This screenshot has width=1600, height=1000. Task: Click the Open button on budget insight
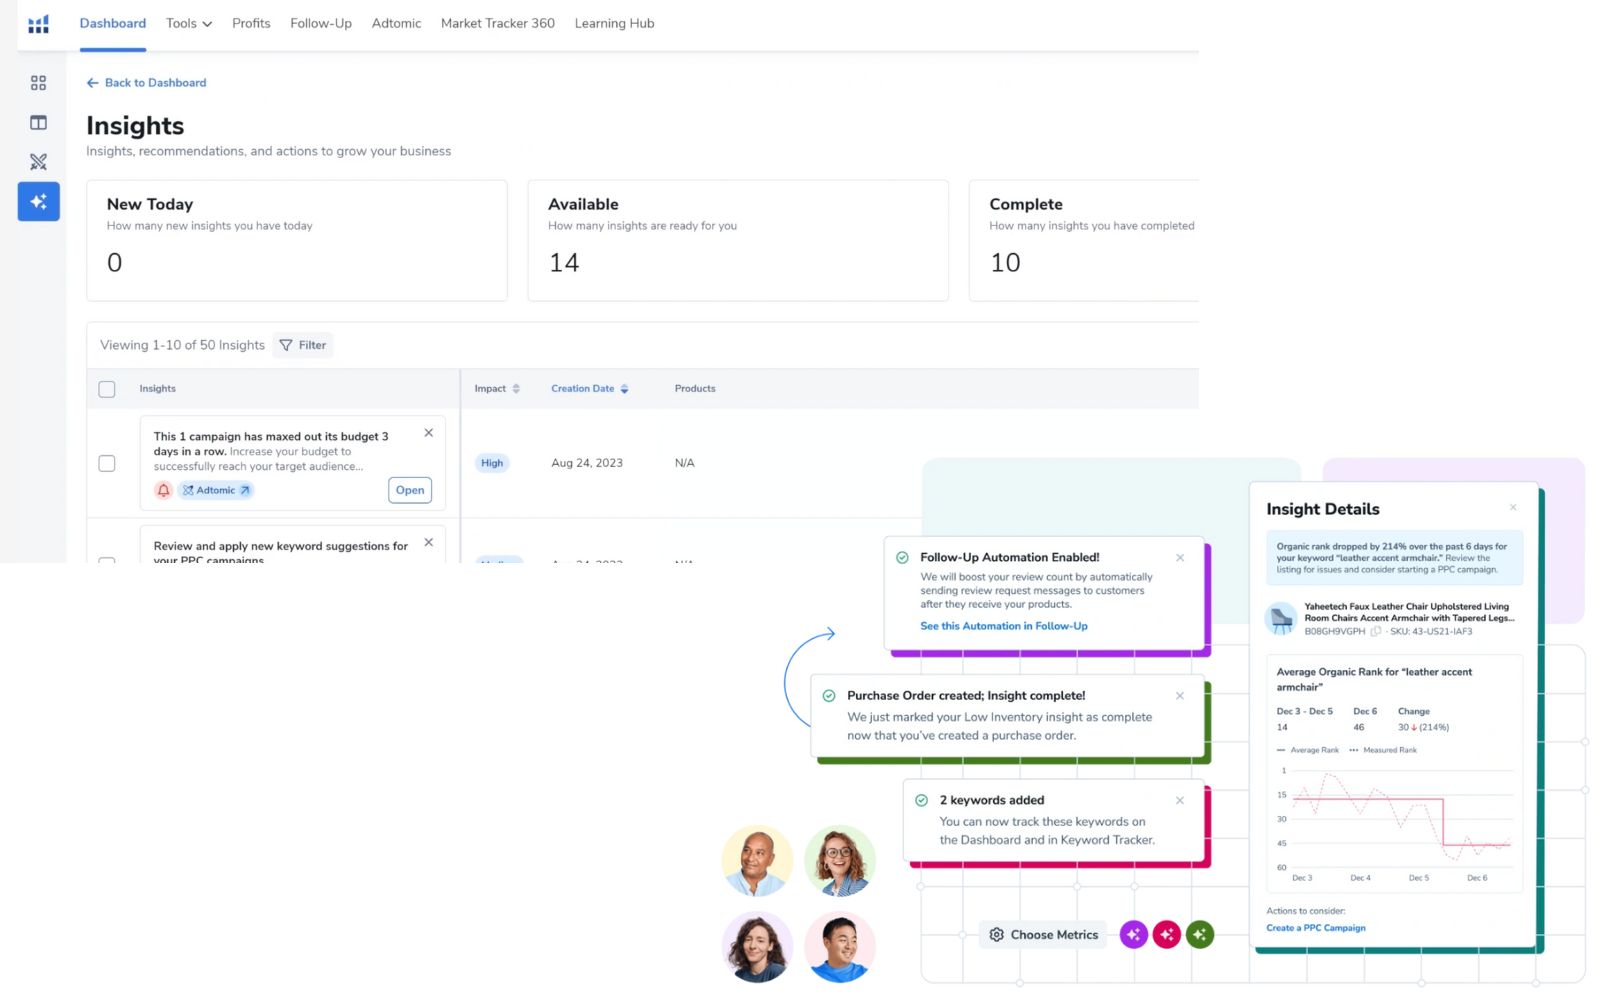410,490
